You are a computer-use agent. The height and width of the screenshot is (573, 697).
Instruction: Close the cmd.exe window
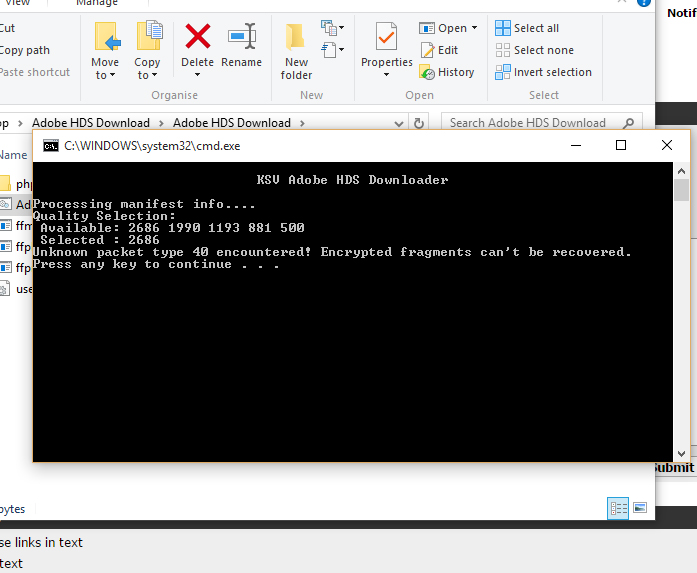(x=667, y=145)
